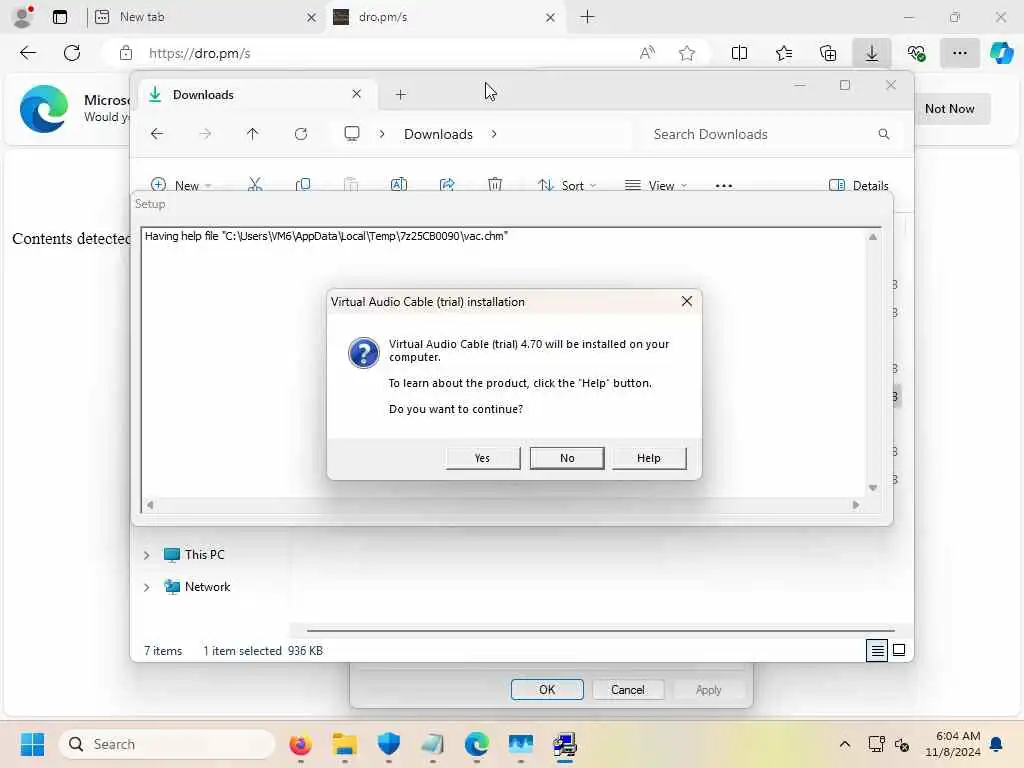Open Windows Start menu
This screenshot has width=1024, height=768.
coord(32,744)
